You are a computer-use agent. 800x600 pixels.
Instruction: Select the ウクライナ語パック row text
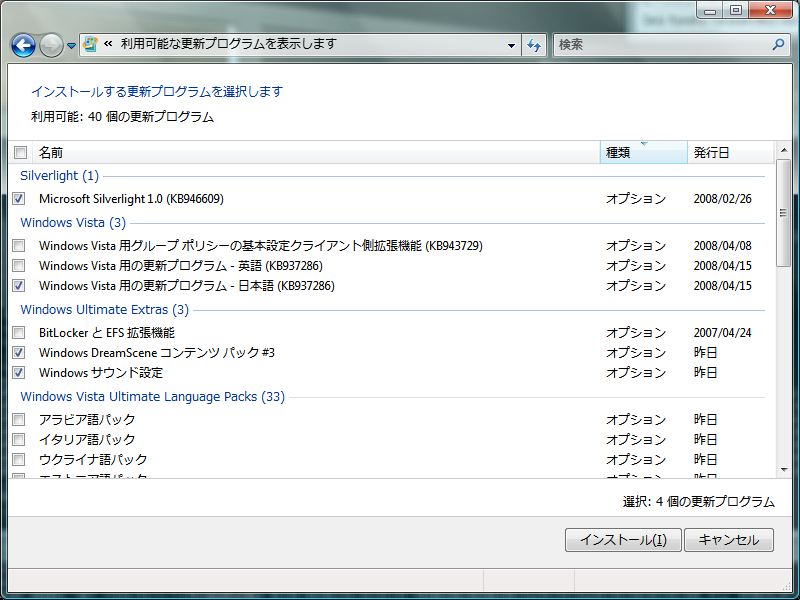(93, 459)
